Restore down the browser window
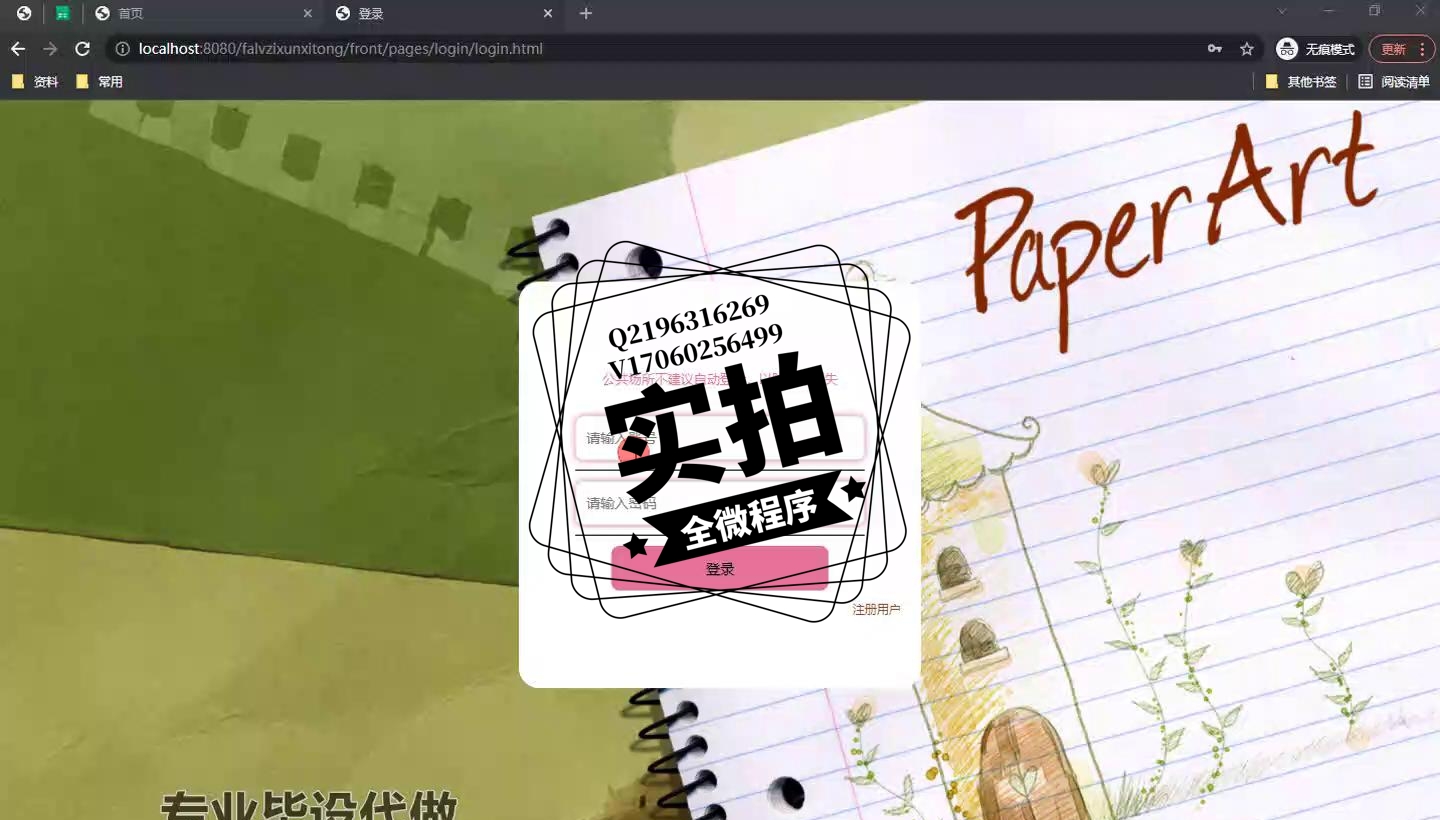The width and height of the screenshot is (1440, 820). point(1375,11)
